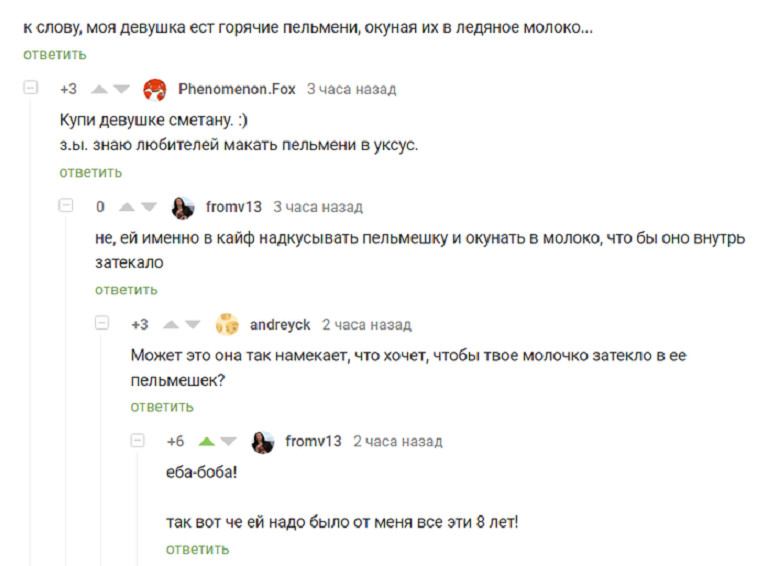Collapse the andreyck comment thread
Viewport: 769px width, 566px height.
(x=102, y=323)
